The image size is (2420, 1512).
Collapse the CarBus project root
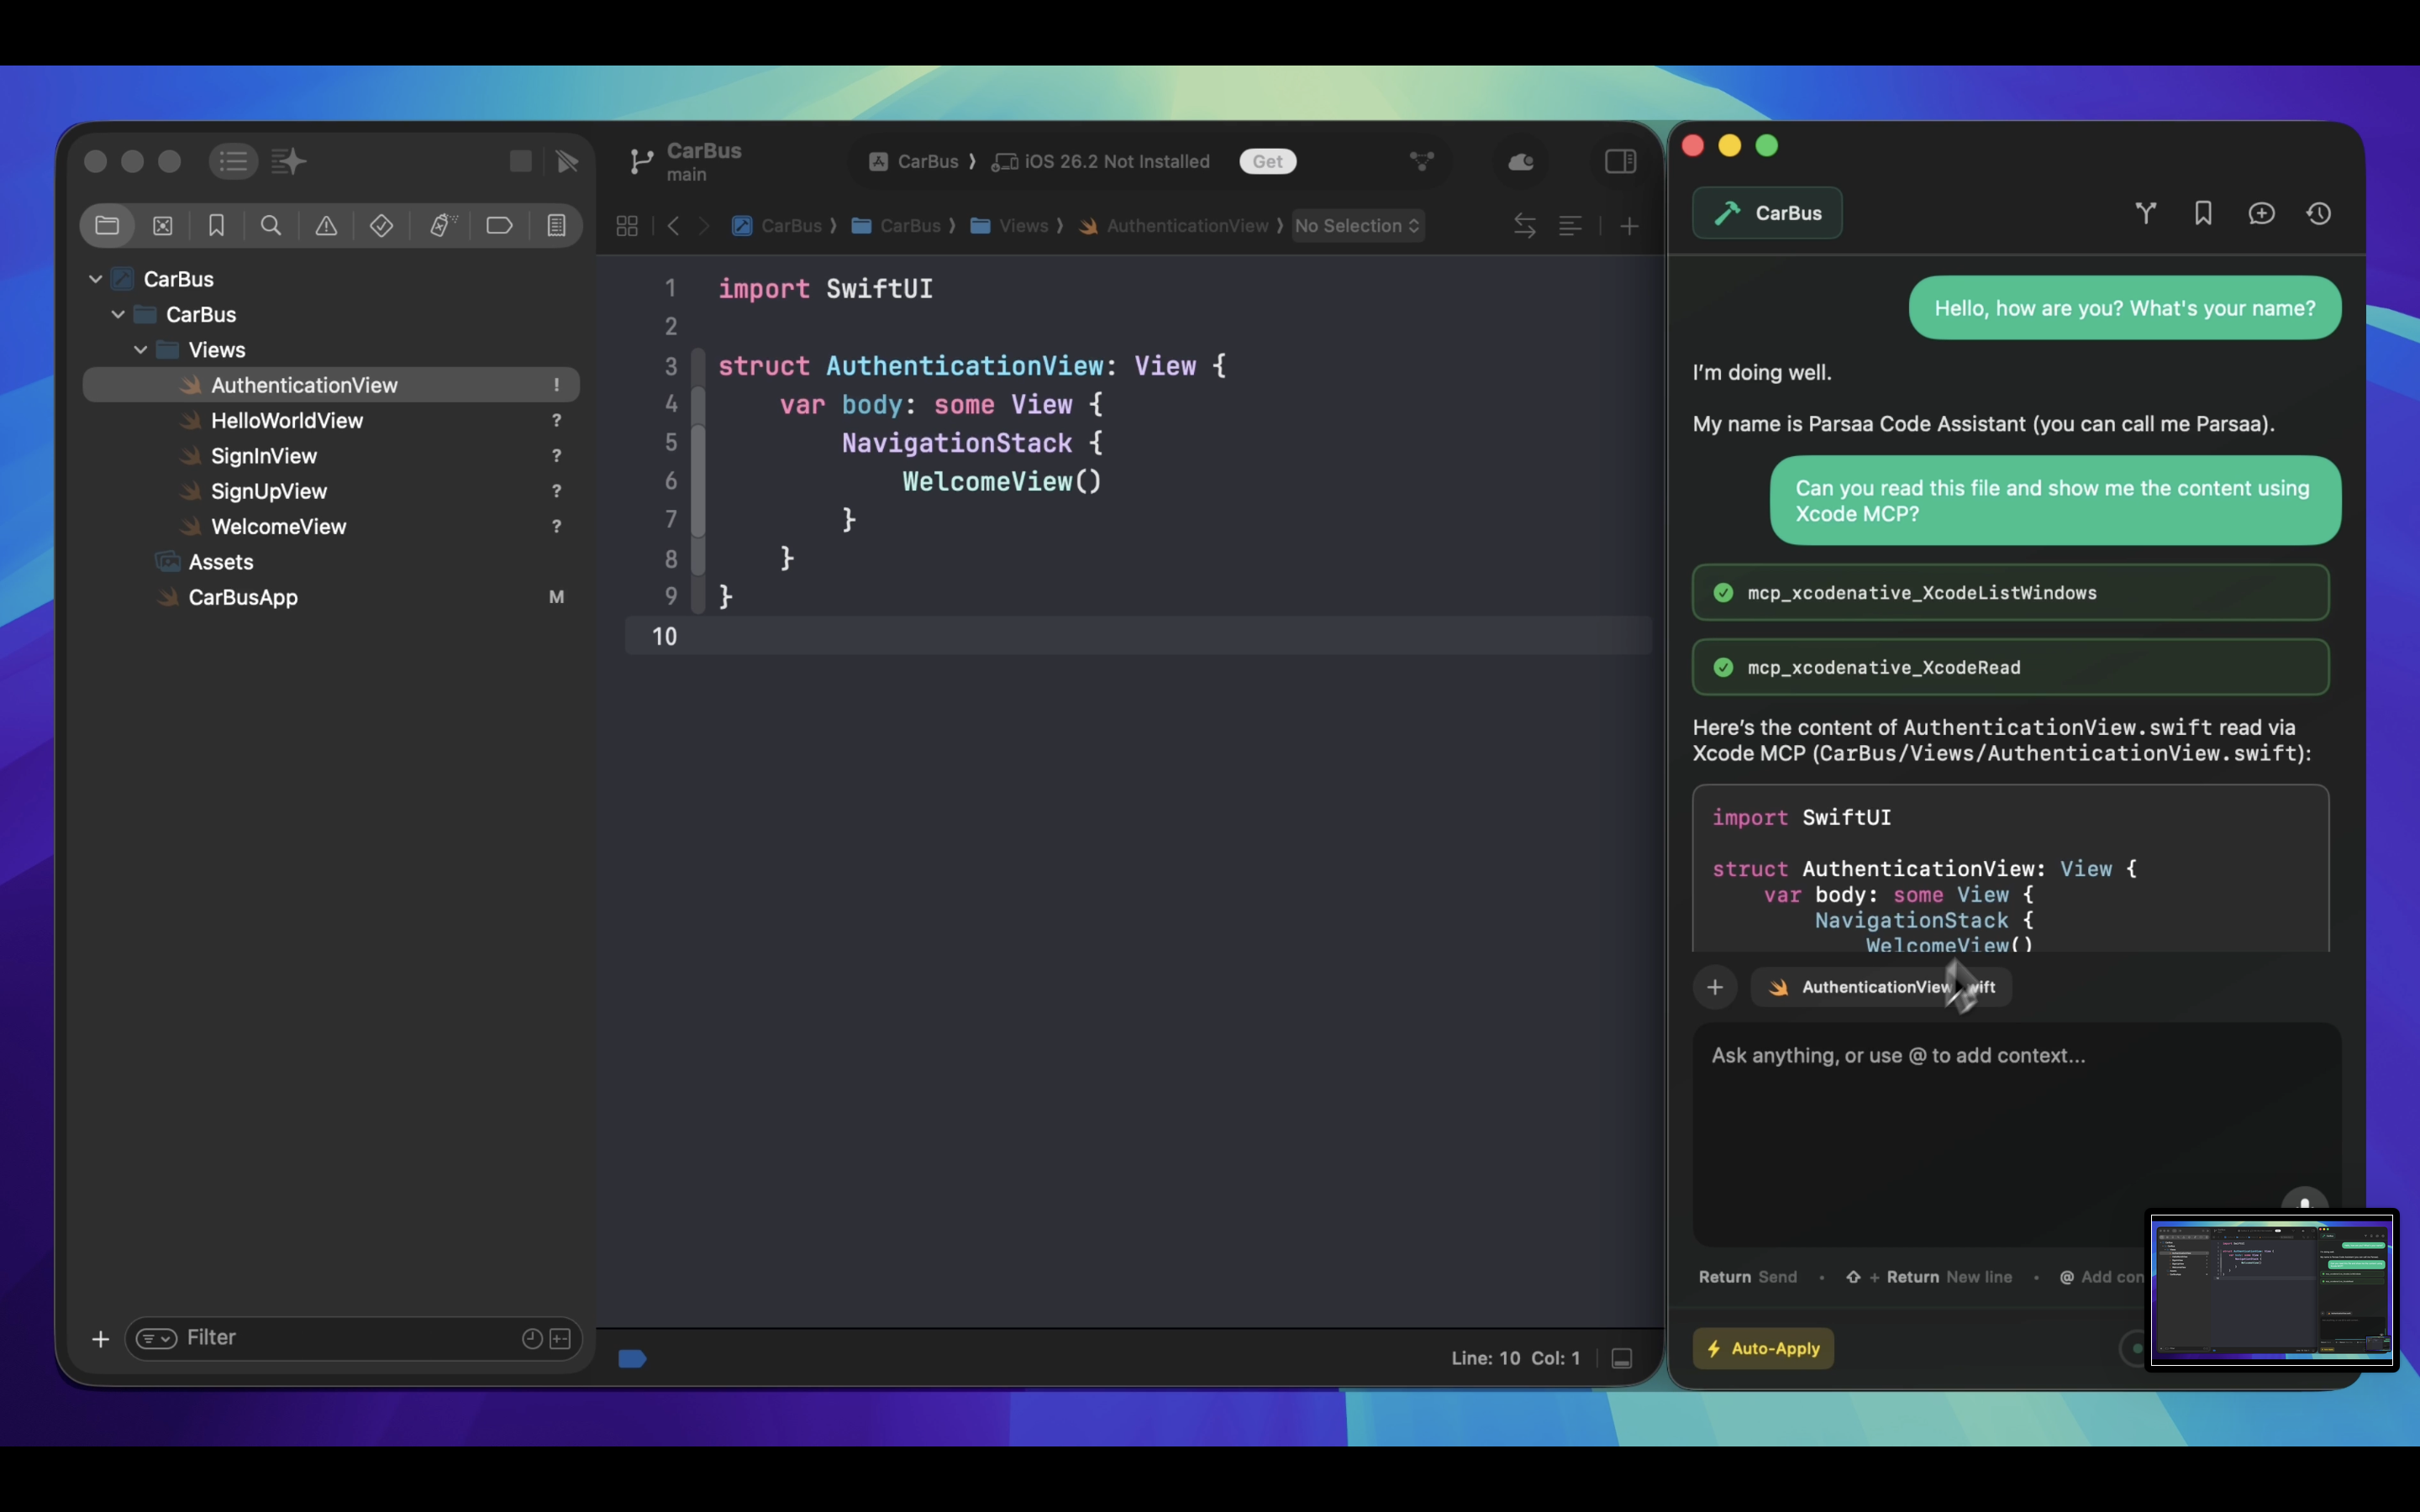94,278
